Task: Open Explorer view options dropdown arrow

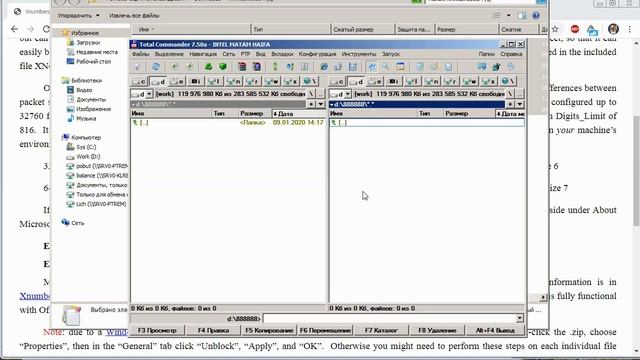Action: point(508,16)
